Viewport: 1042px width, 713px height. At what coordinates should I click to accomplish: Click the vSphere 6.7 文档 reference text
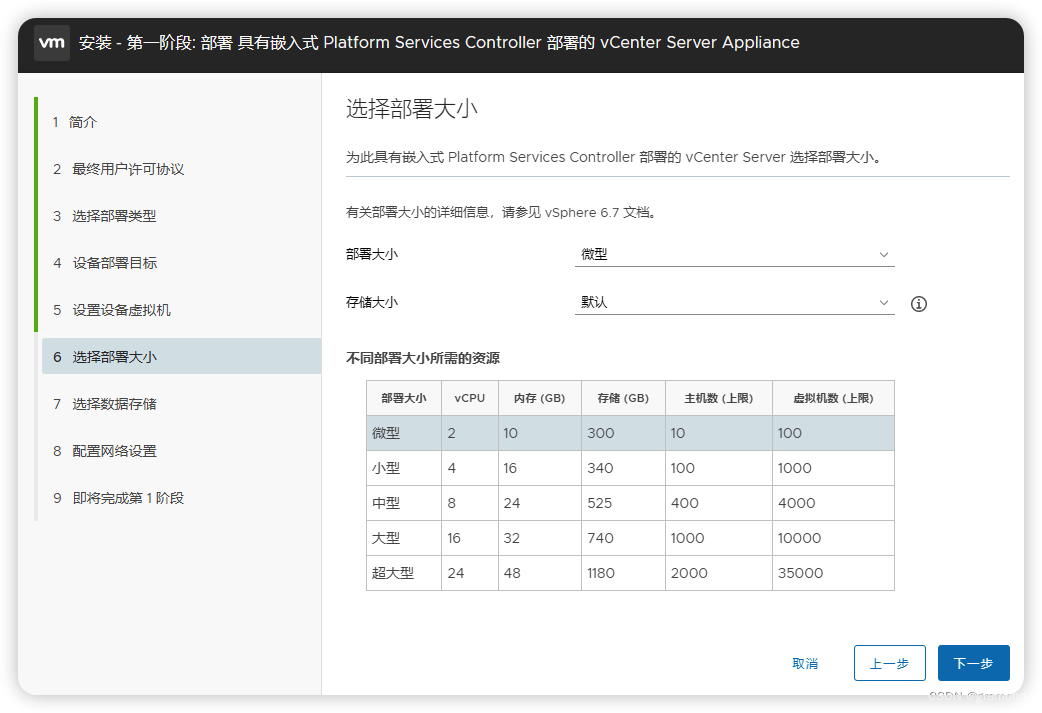(597, 213)
